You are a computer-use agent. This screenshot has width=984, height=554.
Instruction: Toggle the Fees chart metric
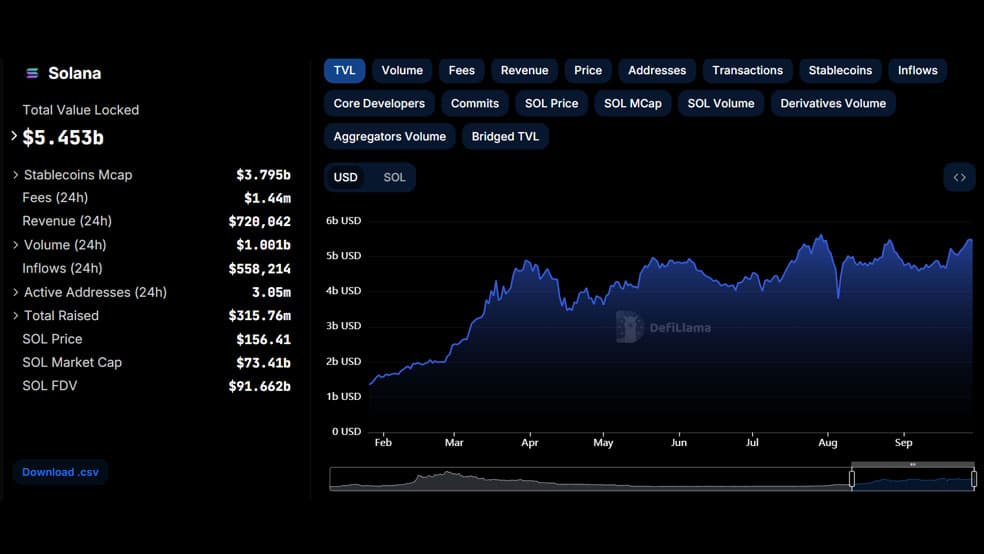pos(462,70)
